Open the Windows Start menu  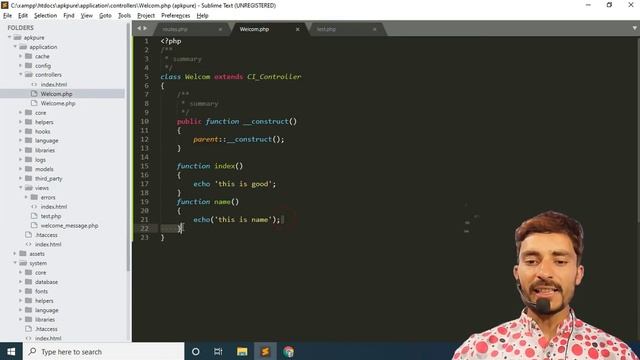[x=11, y=351]
